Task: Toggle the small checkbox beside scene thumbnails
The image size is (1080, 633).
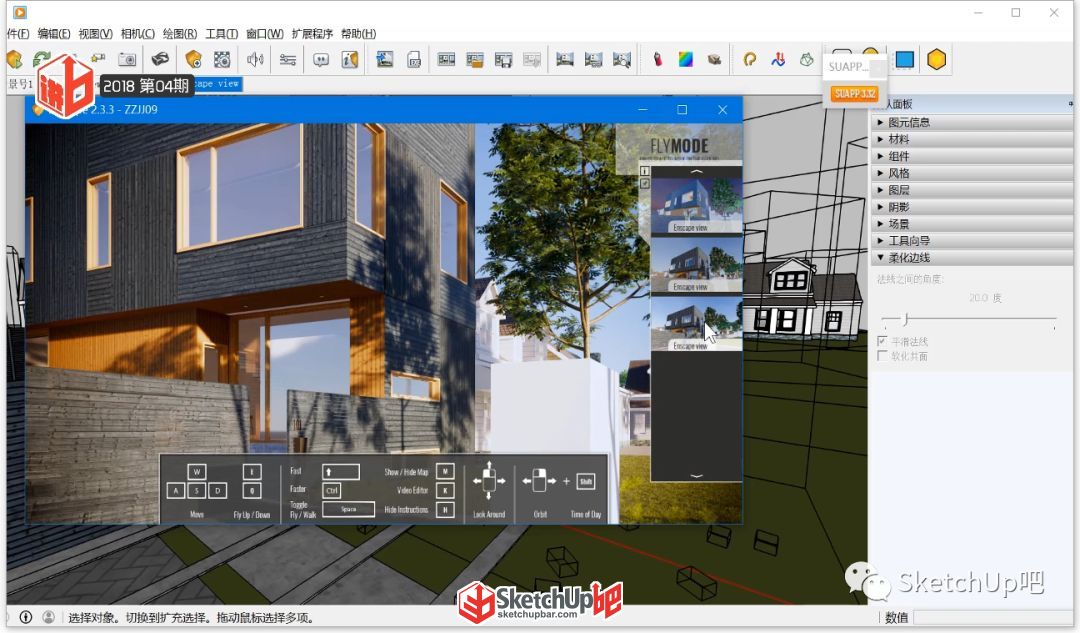Action: tap(645, 183)
